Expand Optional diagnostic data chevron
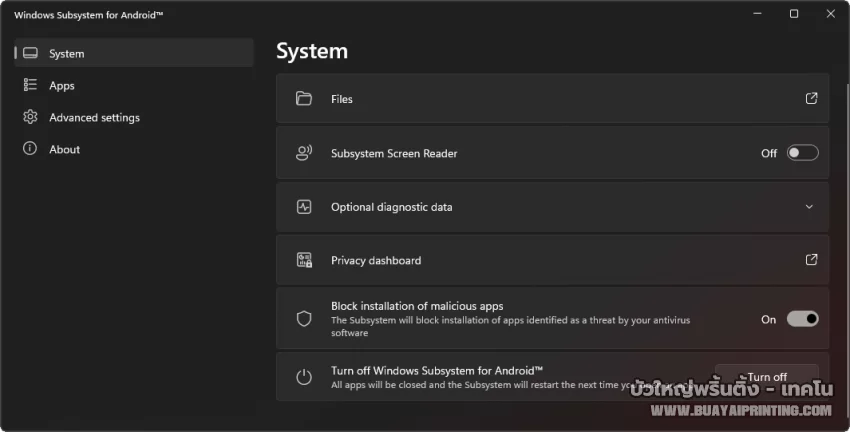 pyautogui.click(x=809, y=207)
